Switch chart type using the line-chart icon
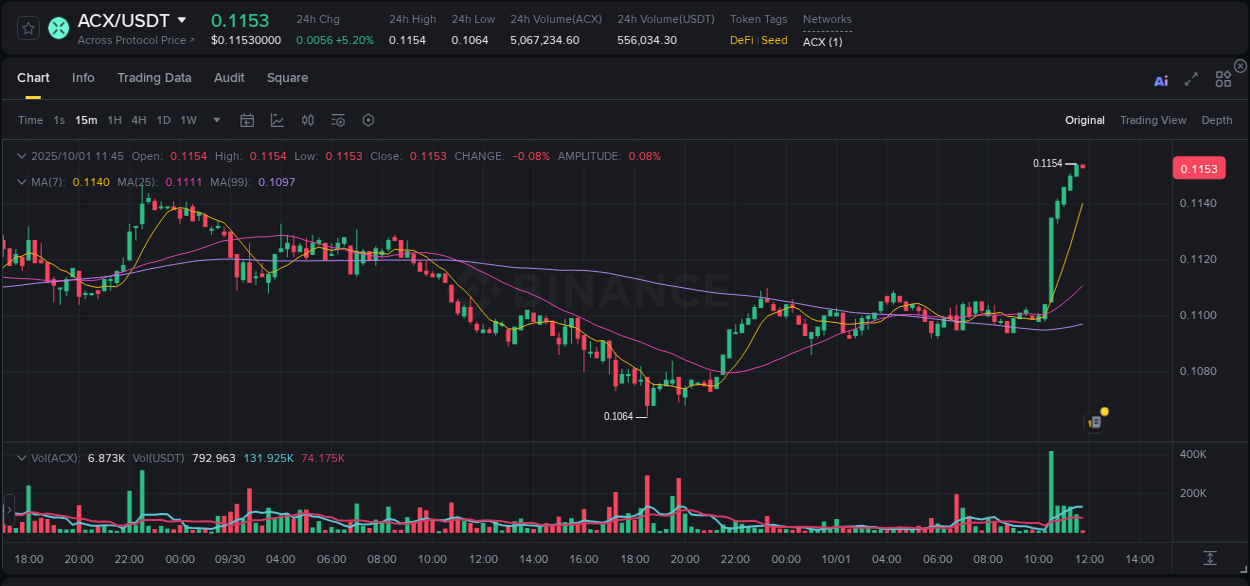 (x=277, y=120)
